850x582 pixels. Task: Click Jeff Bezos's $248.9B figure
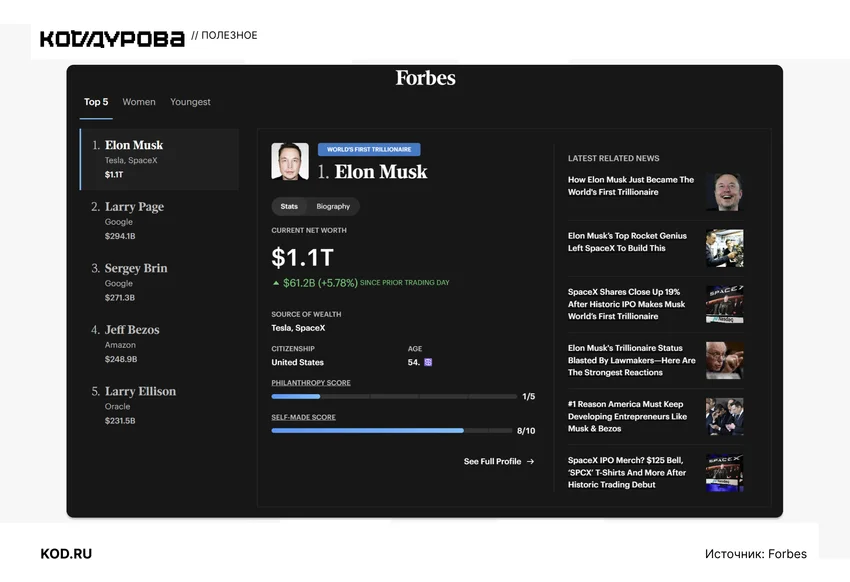(121, 359)
